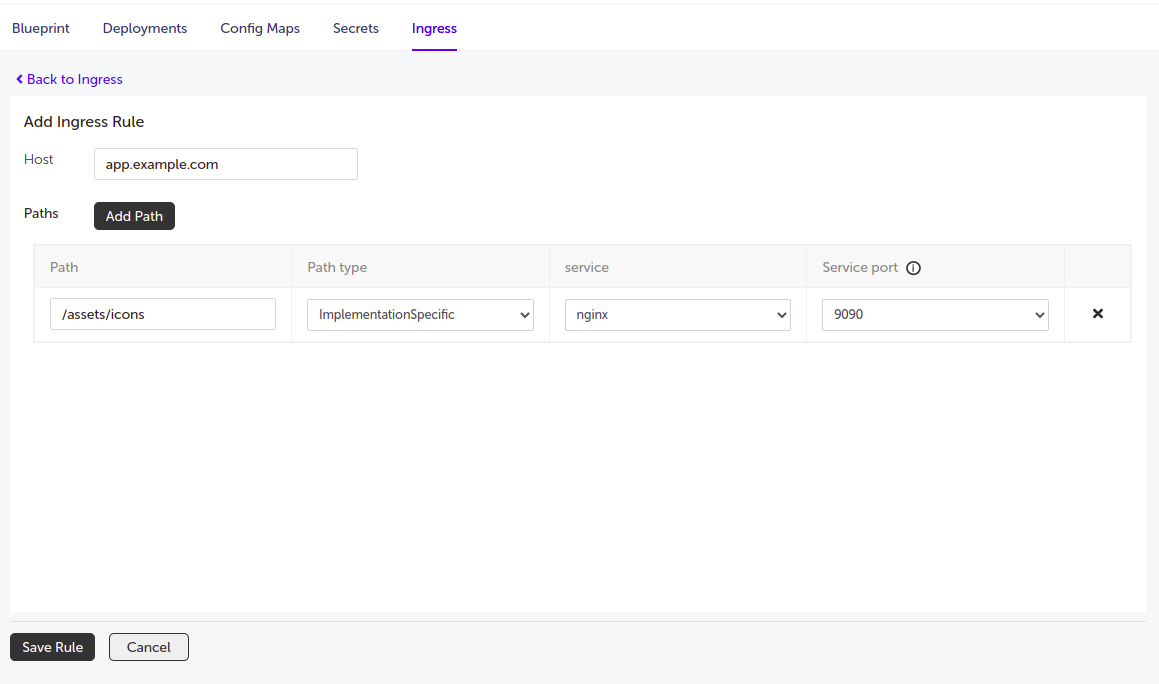The height and width of the screenshot is (684, 1159).
Task: Click the back chevron arrow icon
Action: click(19, 79)
